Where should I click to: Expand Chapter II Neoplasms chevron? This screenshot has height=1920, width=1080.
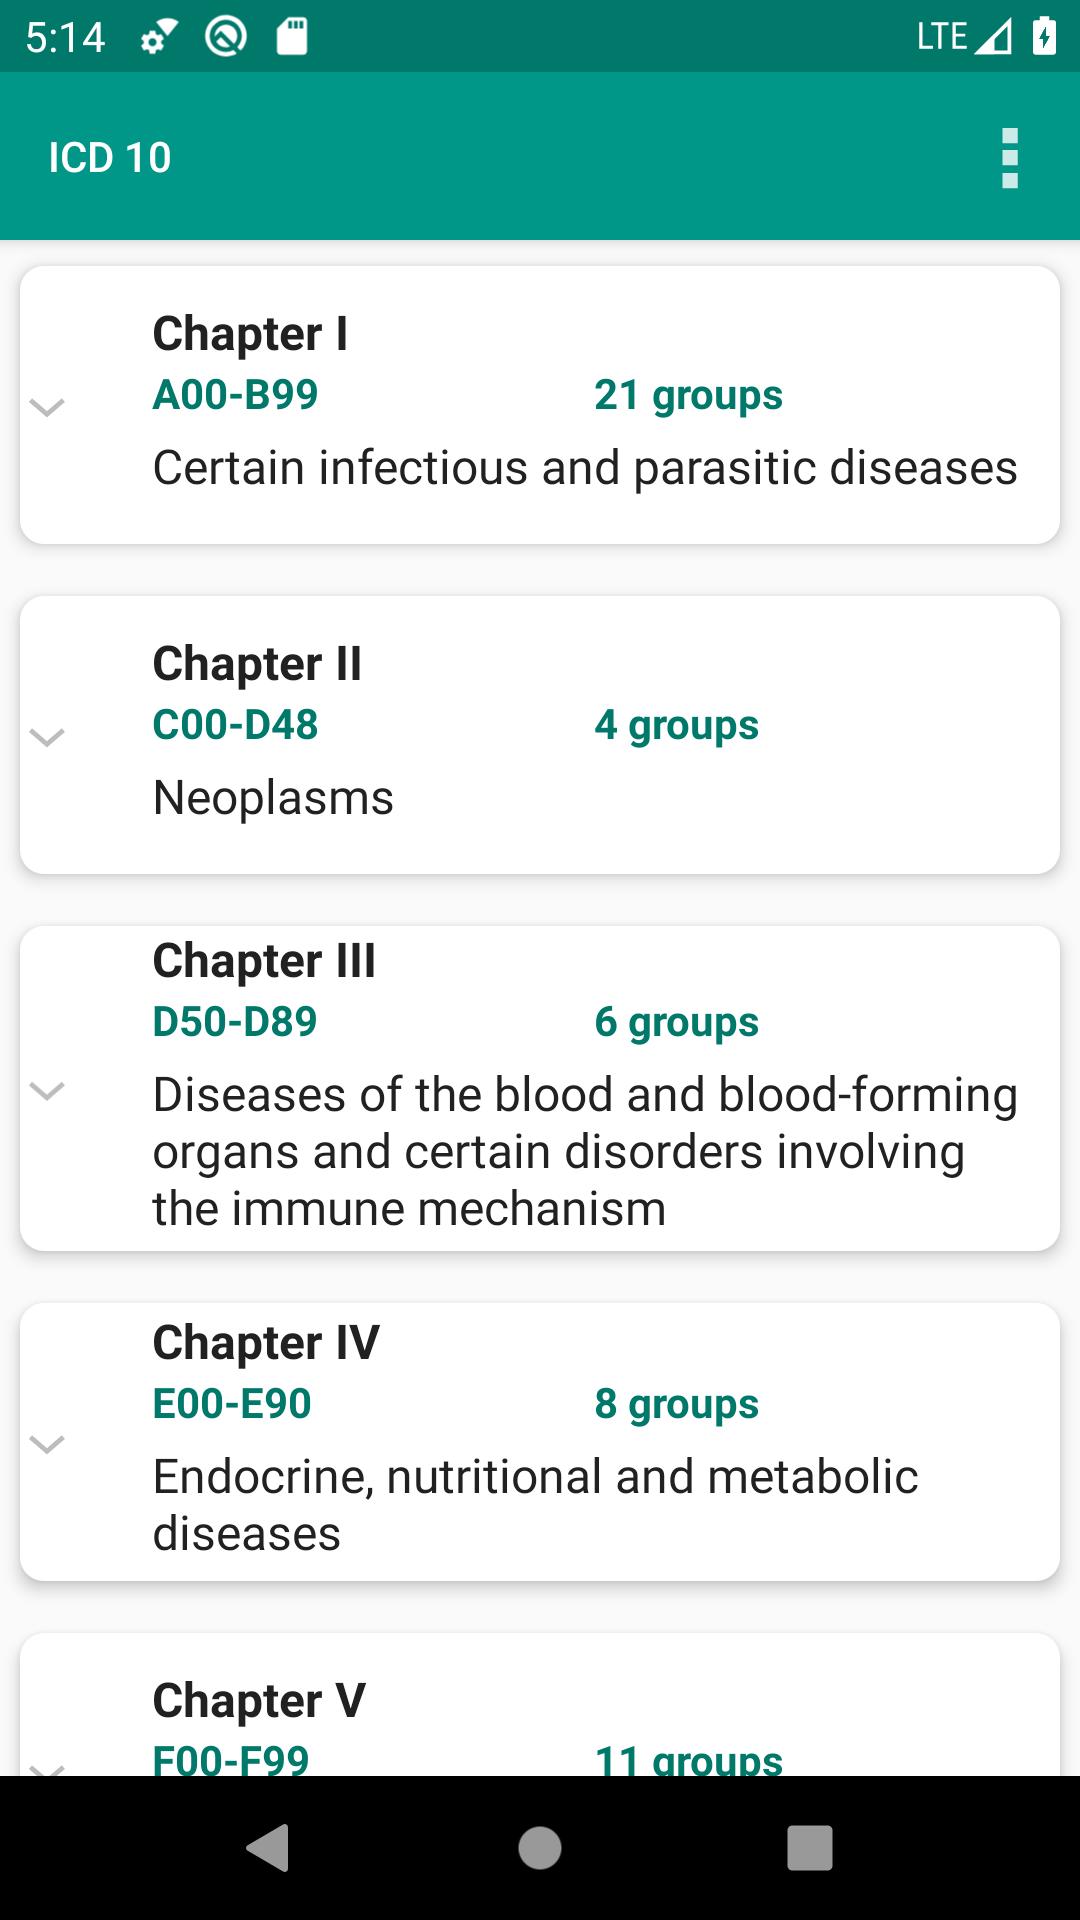click(47, 737)
